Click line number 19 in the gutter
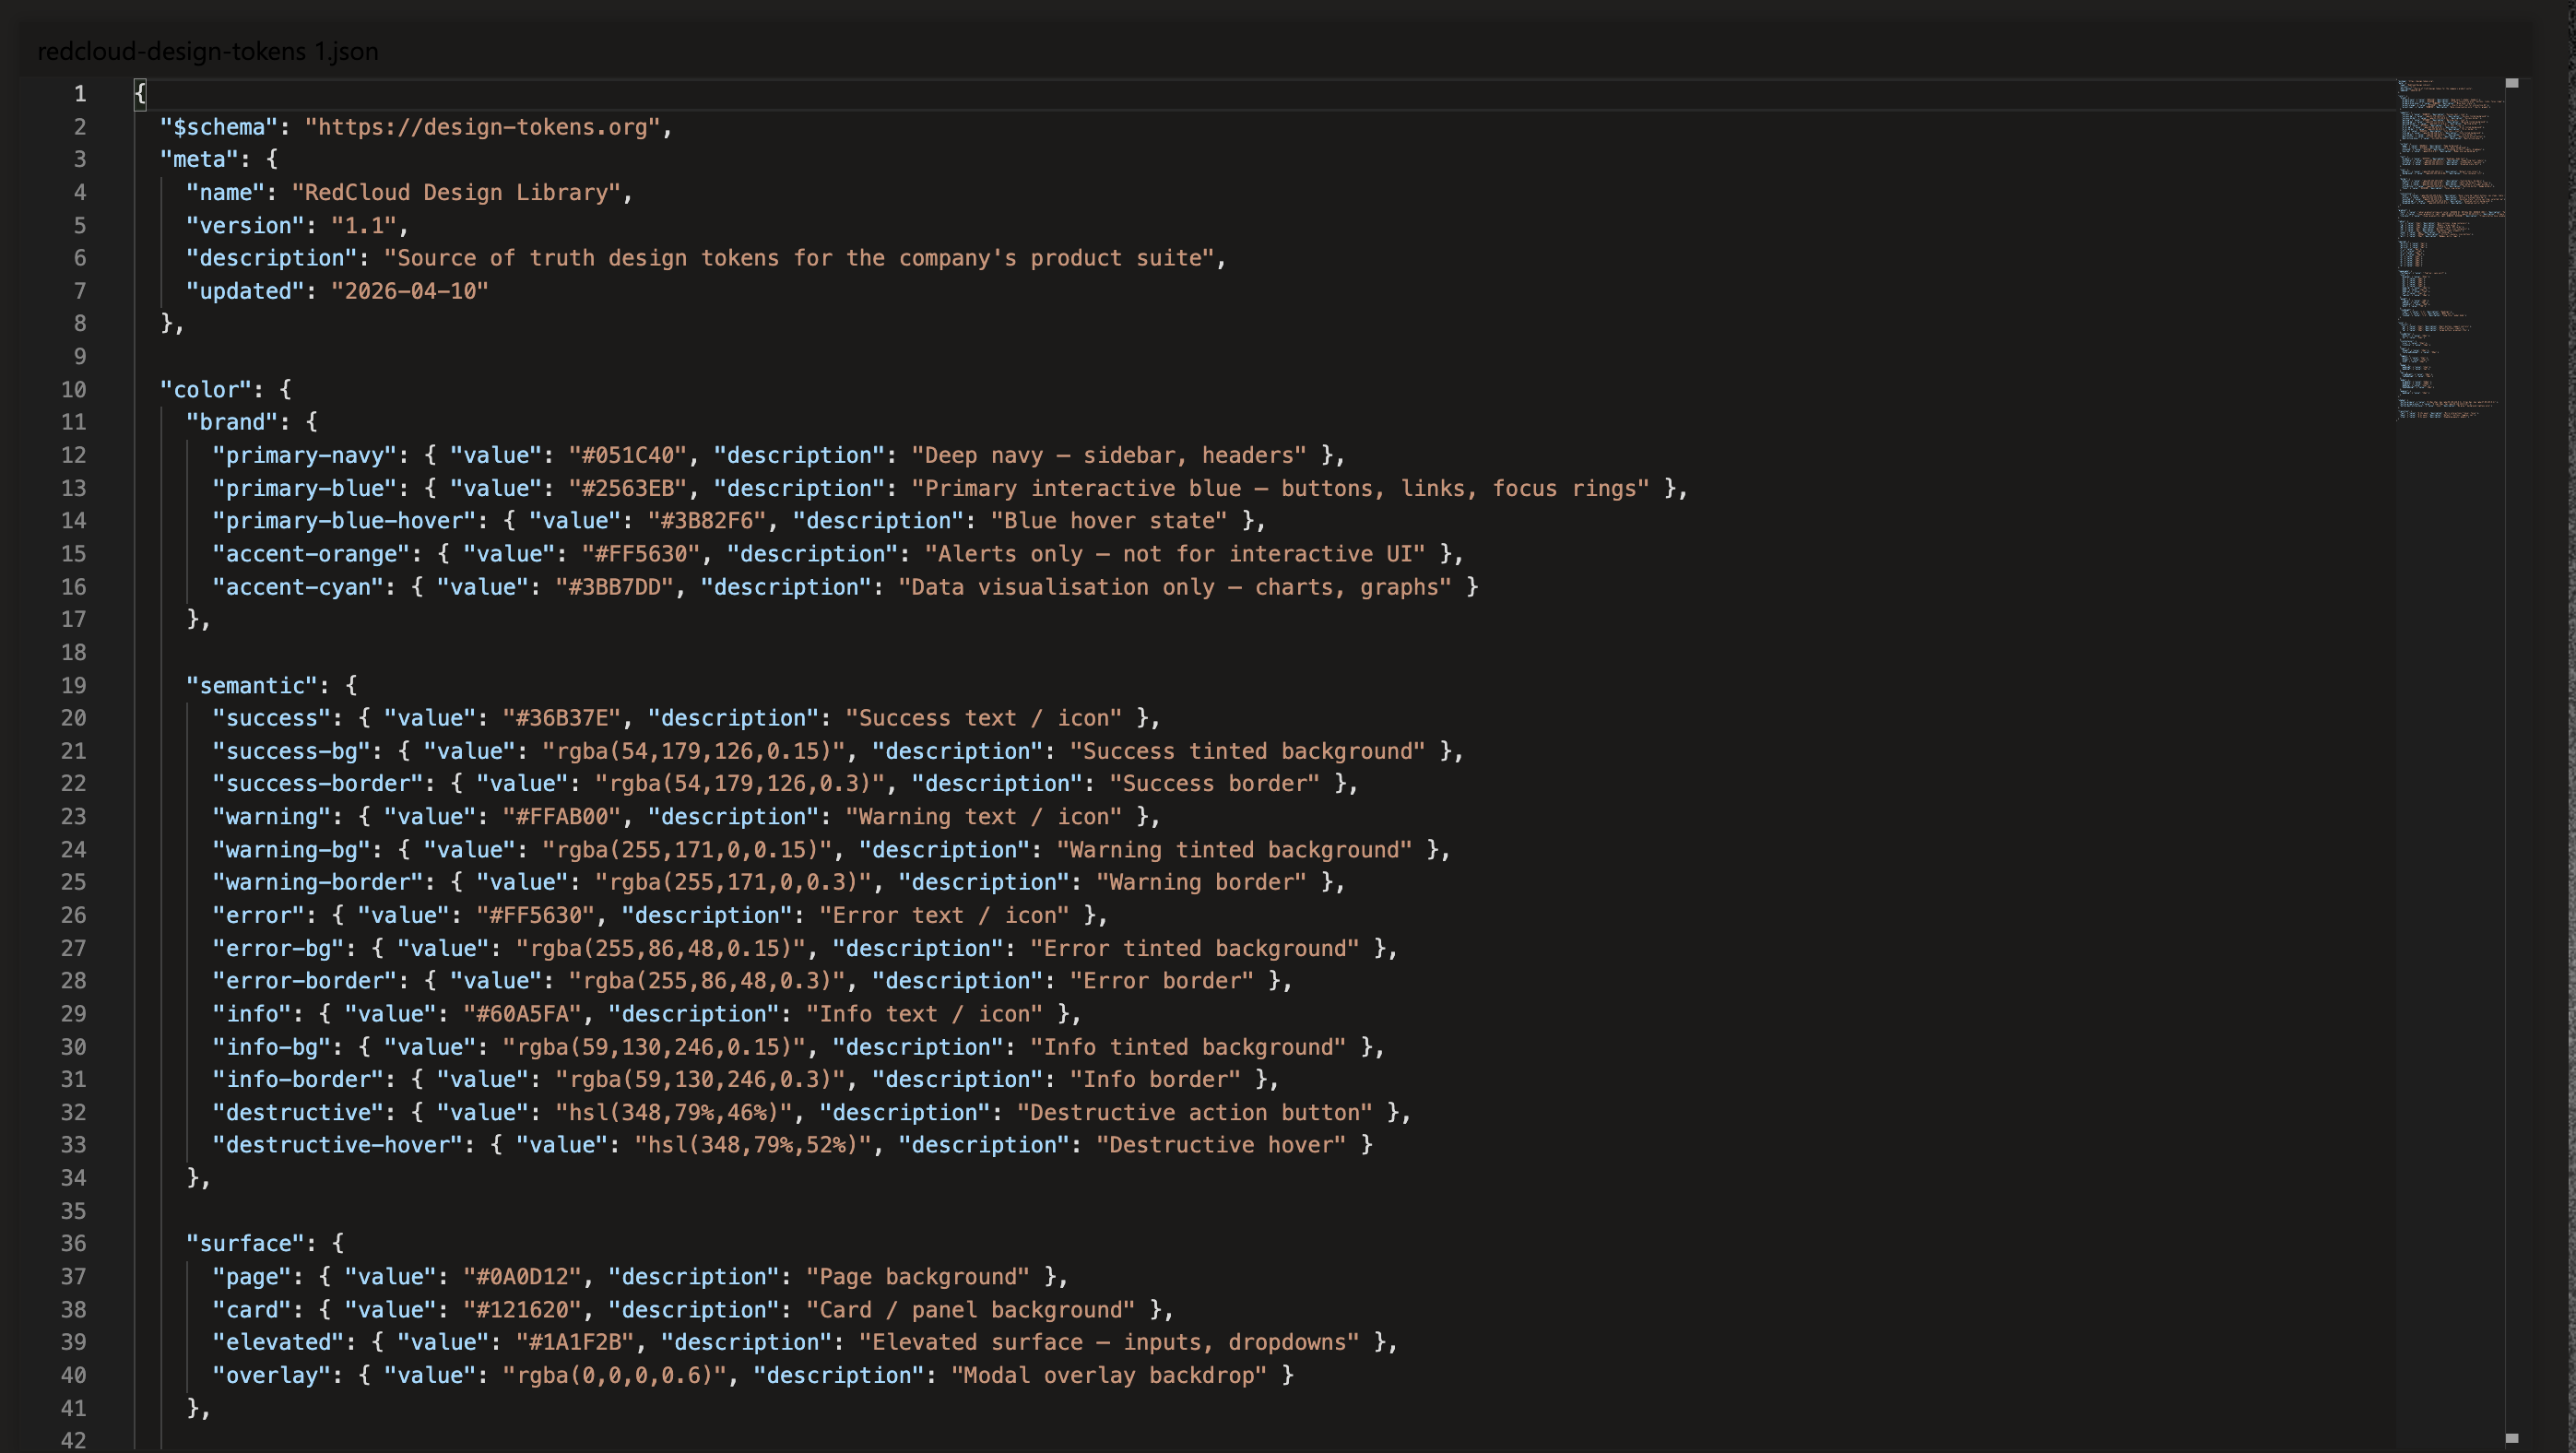Screen dimensions: 2576x1453 tap(73, 685)
